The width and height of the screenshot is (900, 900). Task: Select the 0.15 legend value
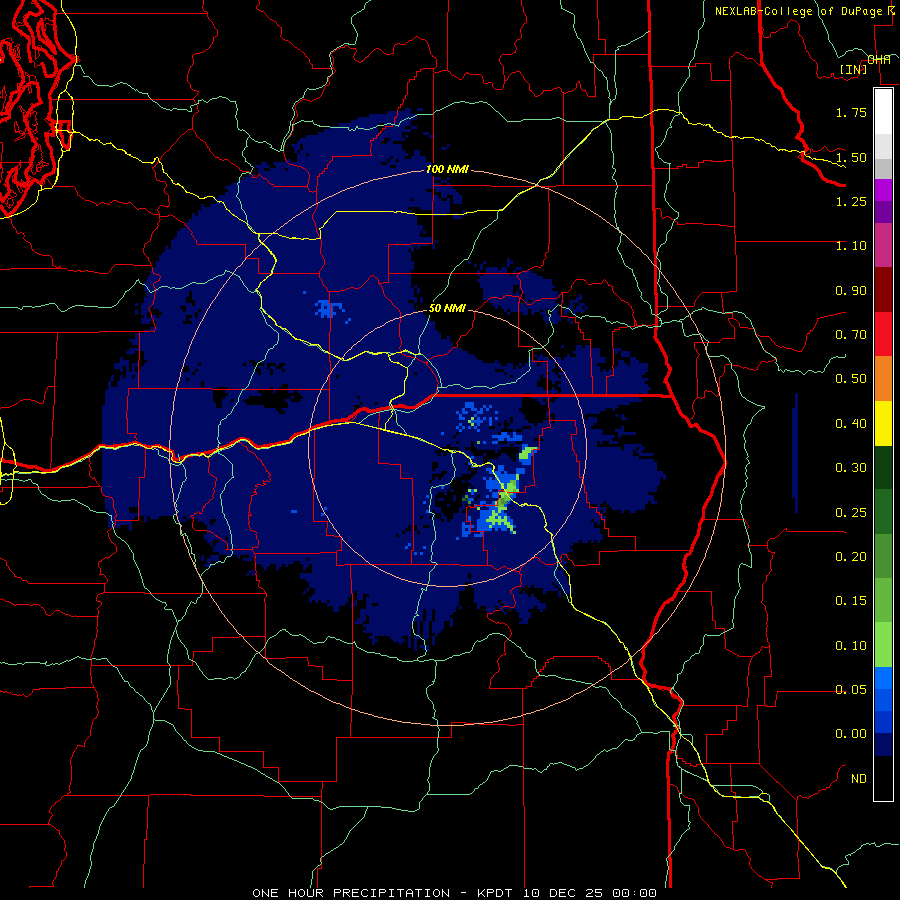click(x=851, y=601)
